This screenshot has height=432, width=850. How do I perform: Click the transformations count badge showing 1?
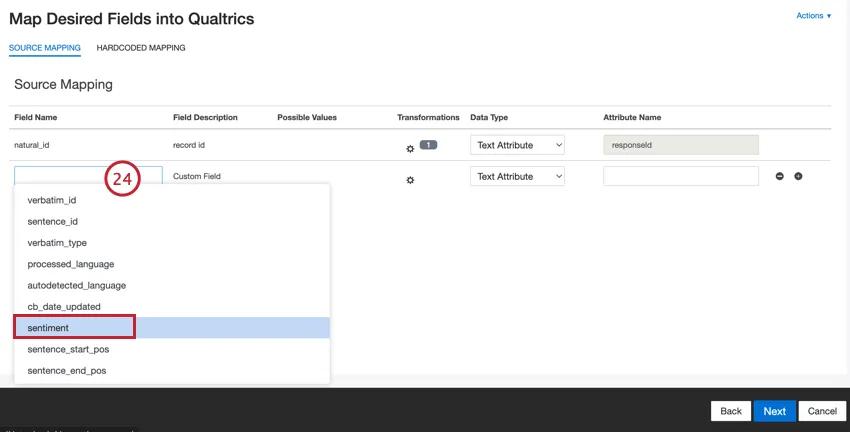coord(428,145)
